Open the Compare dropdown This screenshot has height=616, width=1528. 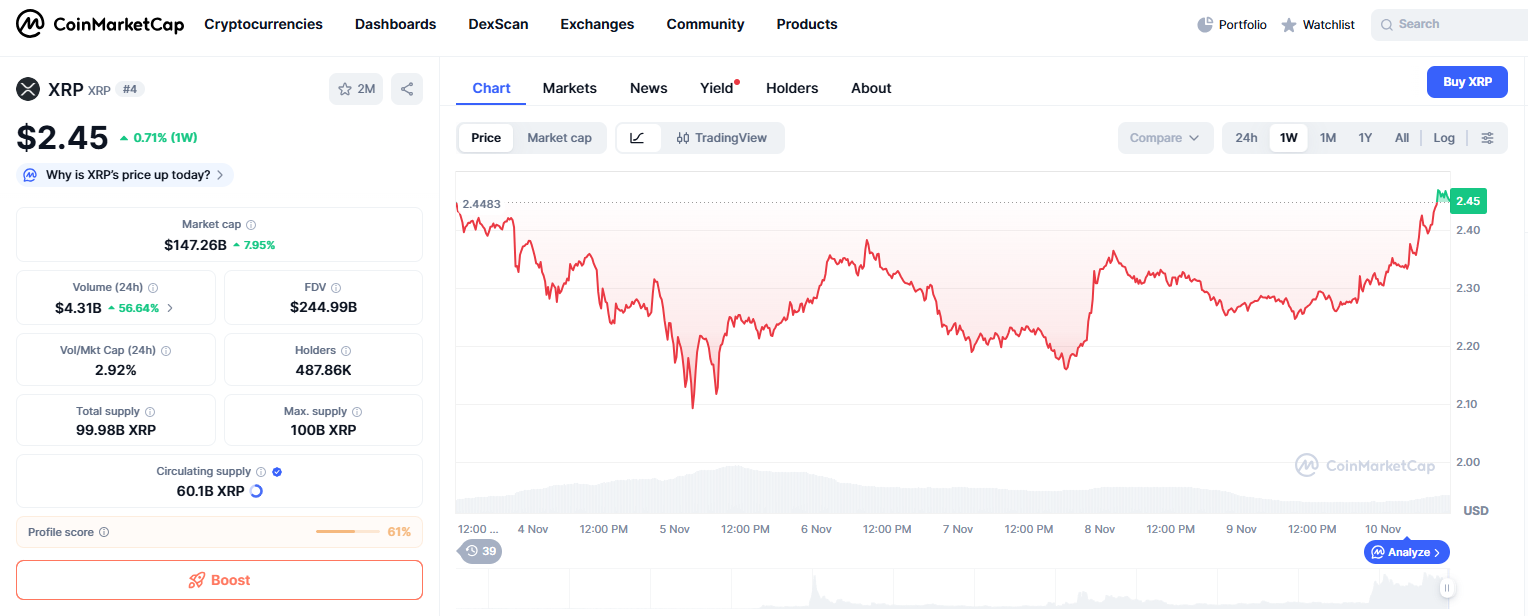pos(1165,138)
